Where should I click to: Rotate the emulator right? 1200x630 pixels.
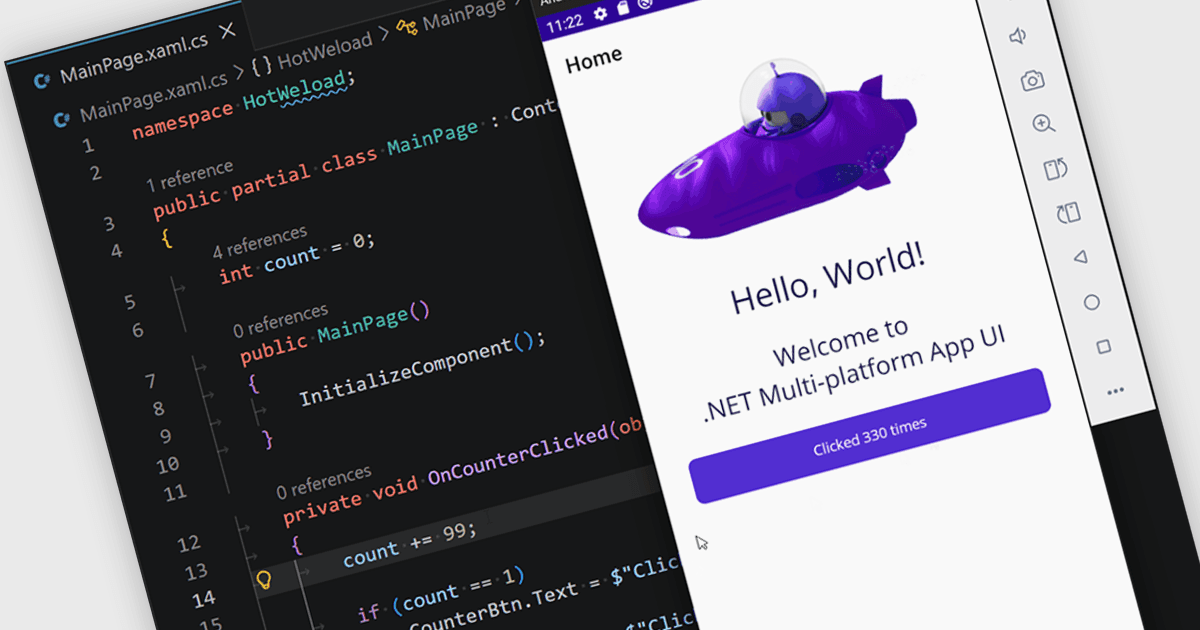pyautogui.click(x=1068, y=213)
